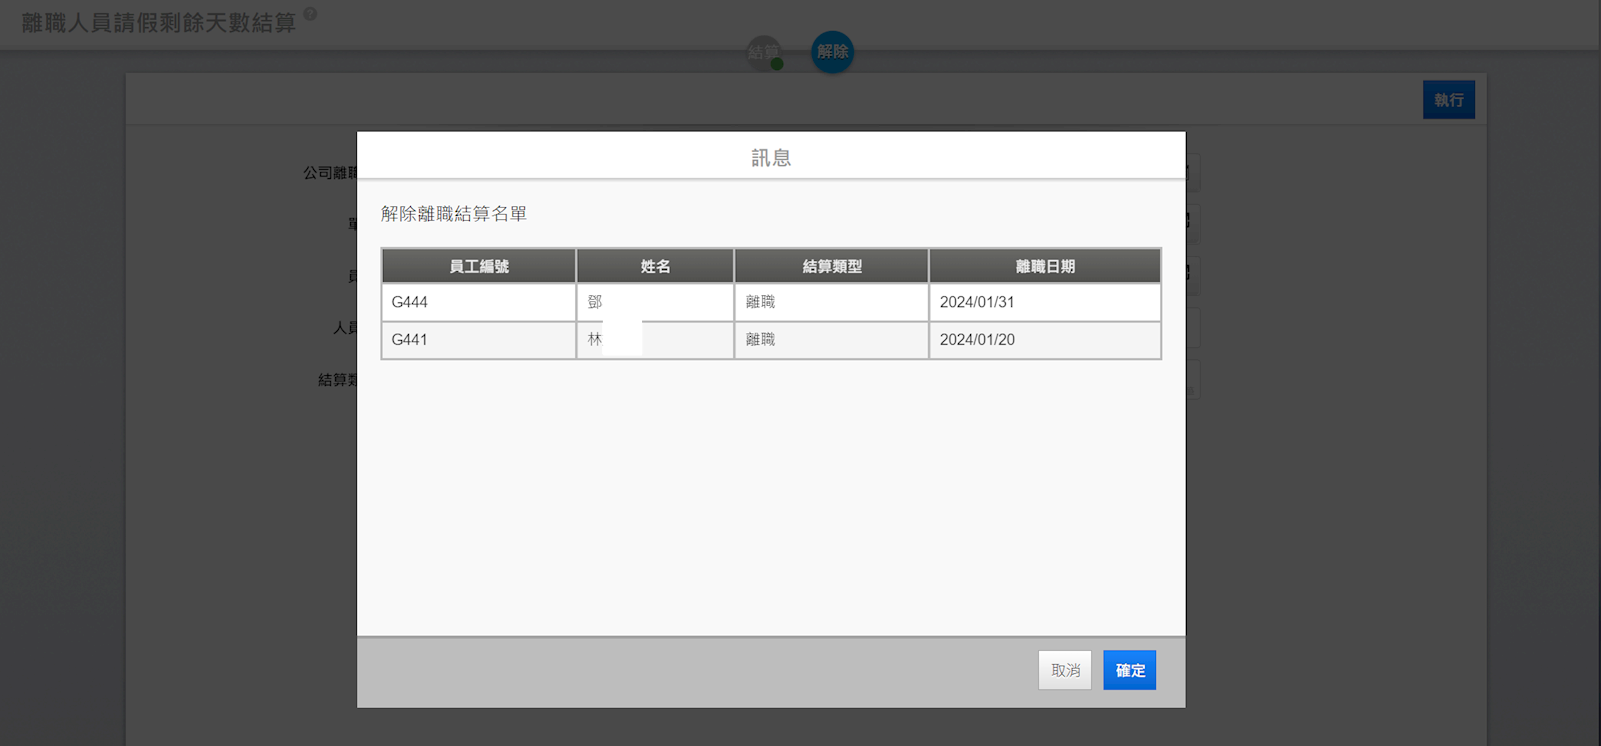Image resolution: width=1601 pixels, height=746 pixels.
Task: Click the 解除離職結算名單 heading text
Action: (x=454, y=214)
